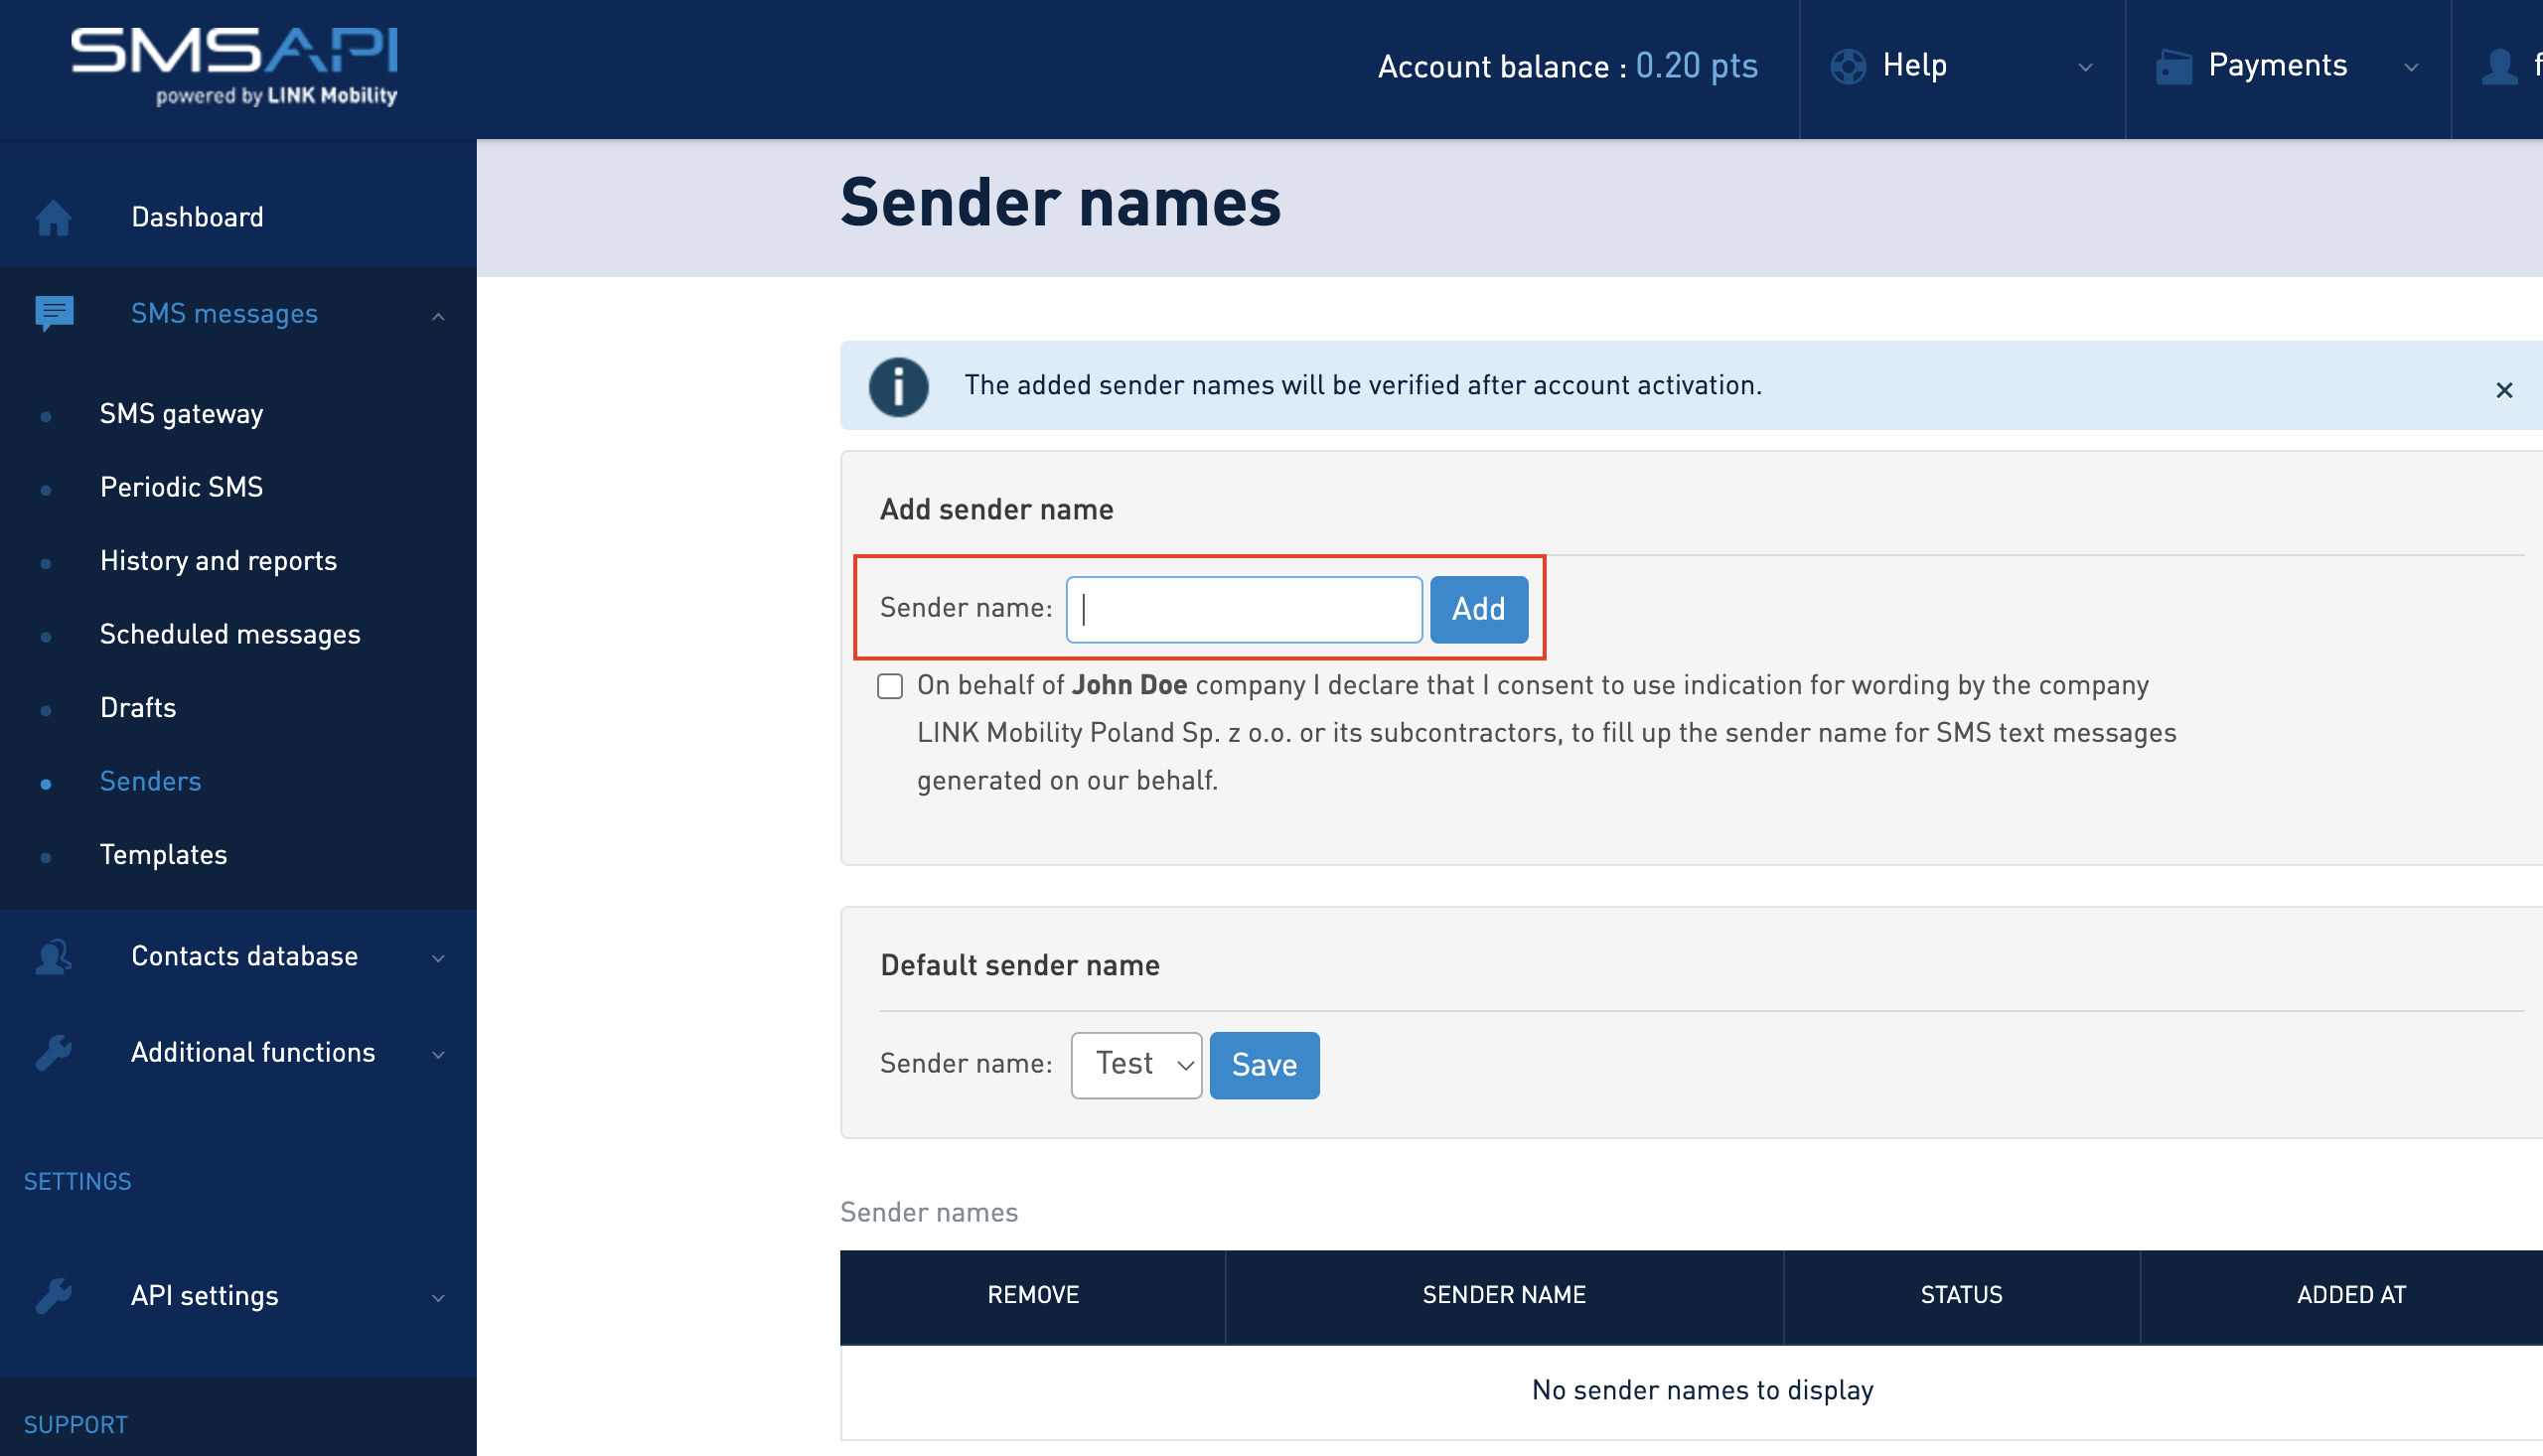
Task: Collapse the SMS messages section chevron
Action: (x=438, y=316)
